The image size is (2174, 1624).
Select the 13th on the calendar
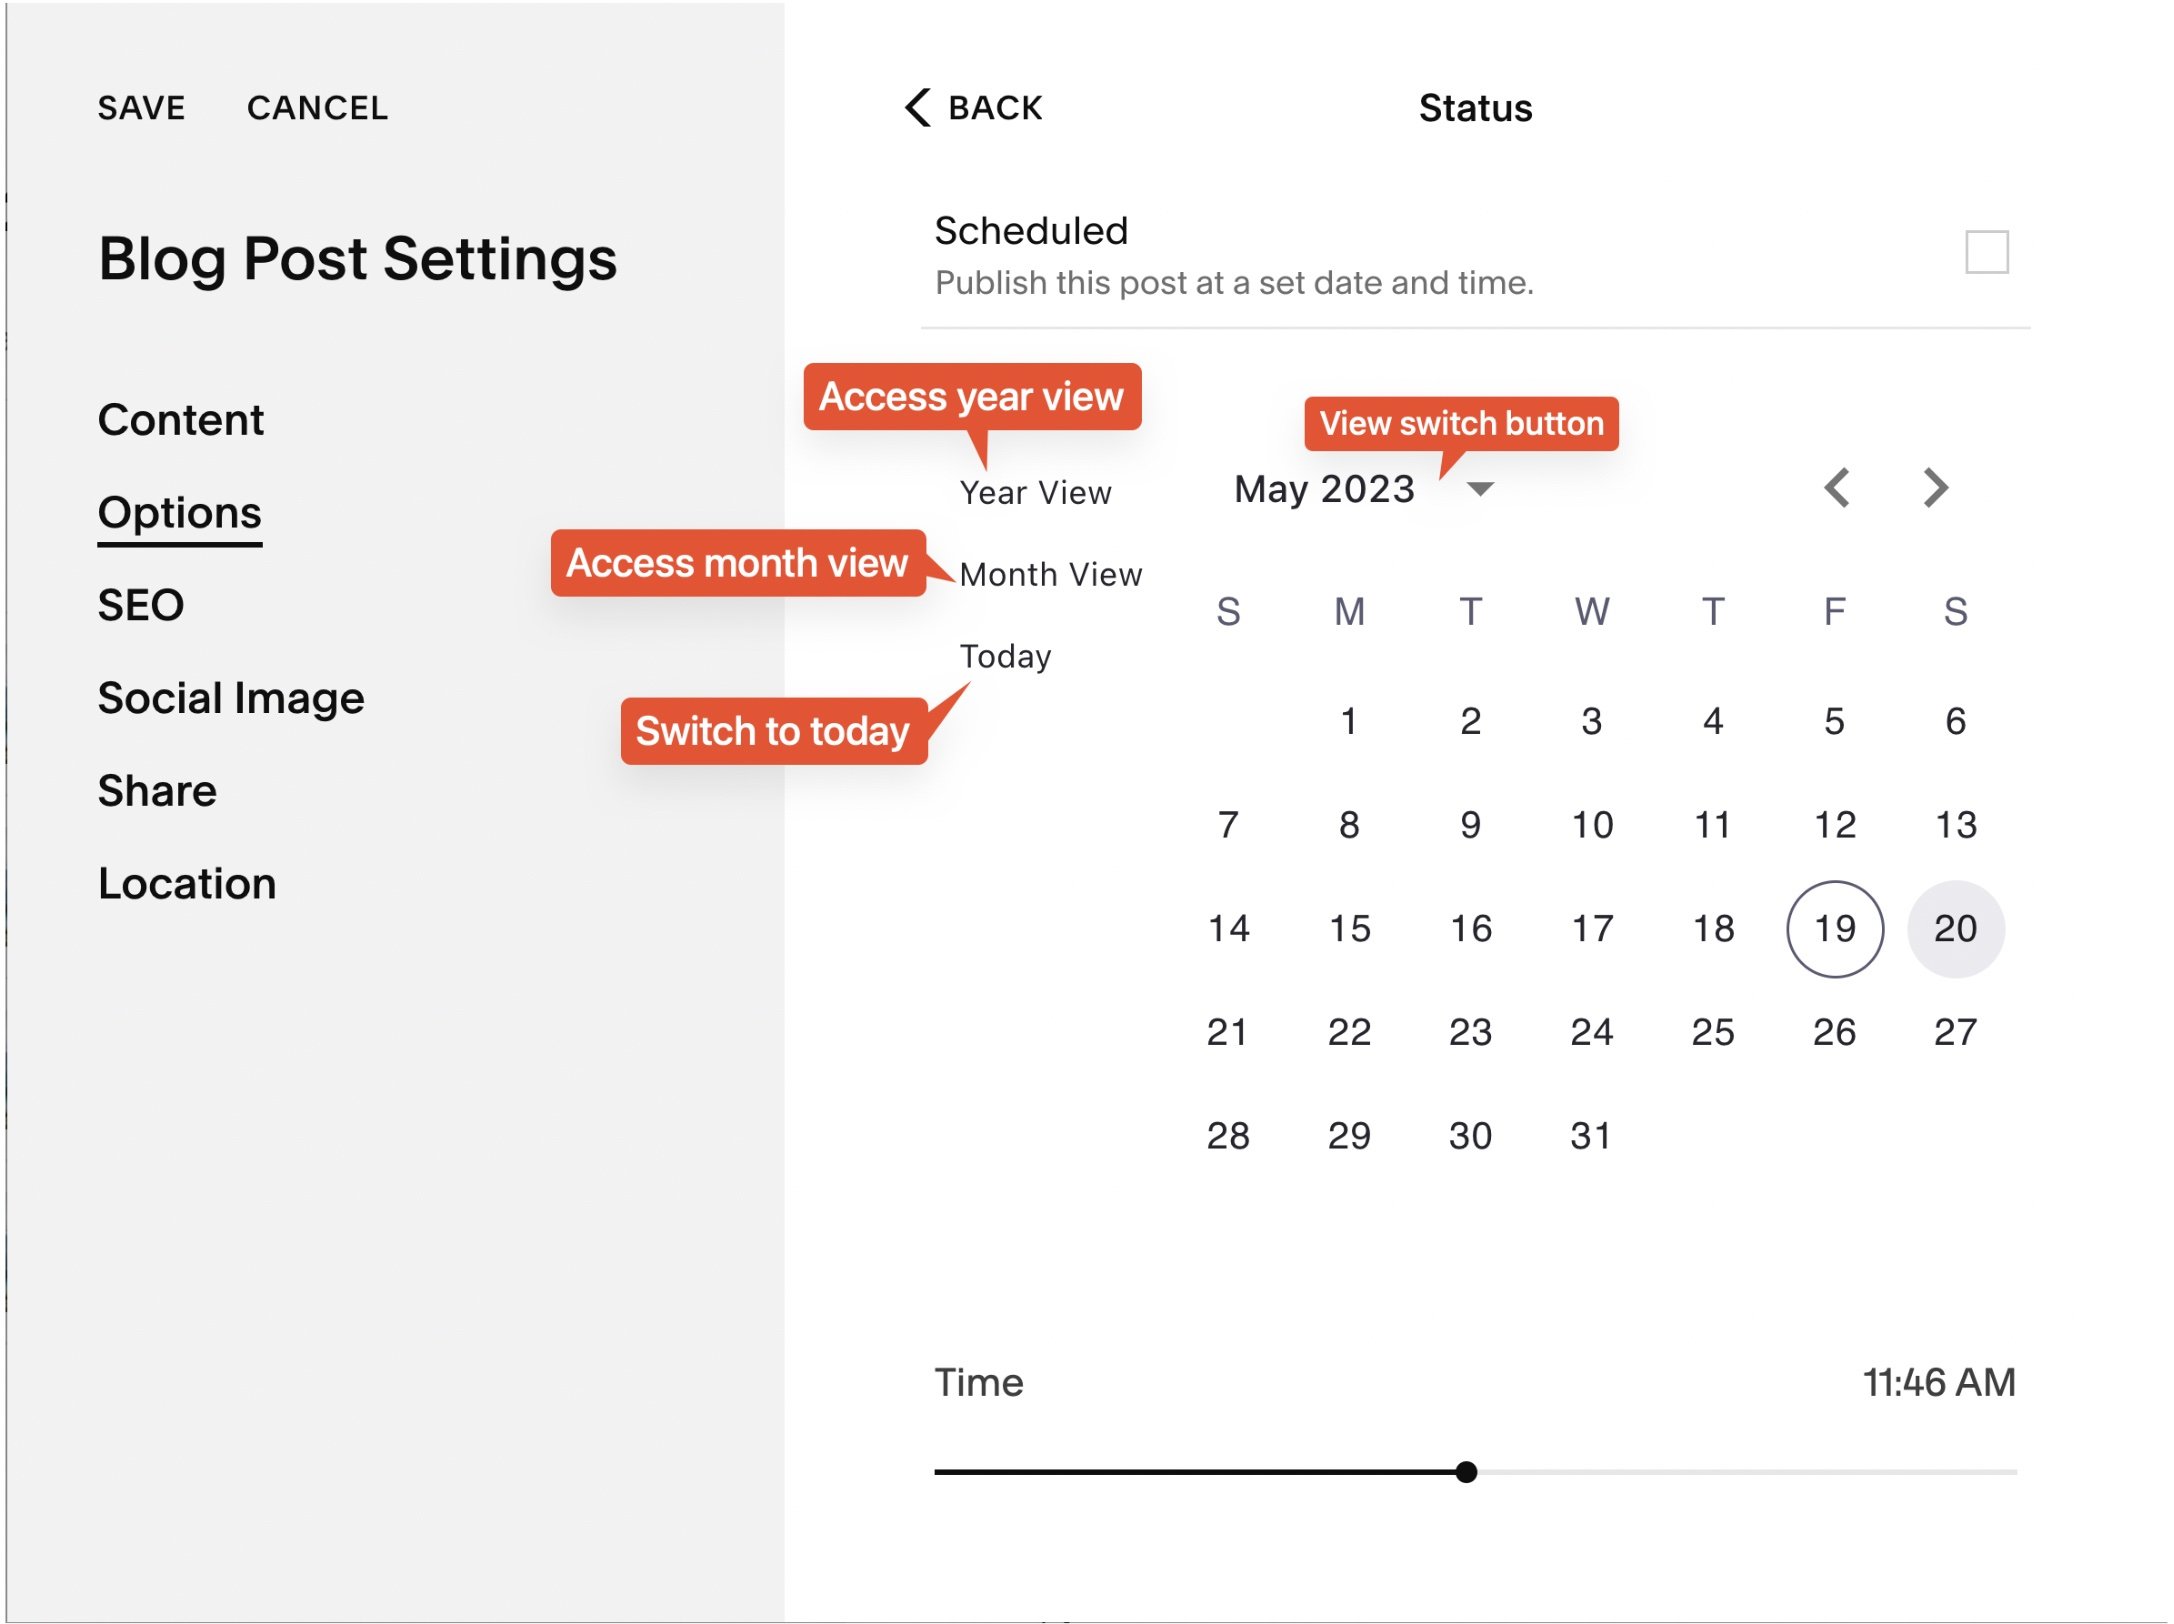1956,825
